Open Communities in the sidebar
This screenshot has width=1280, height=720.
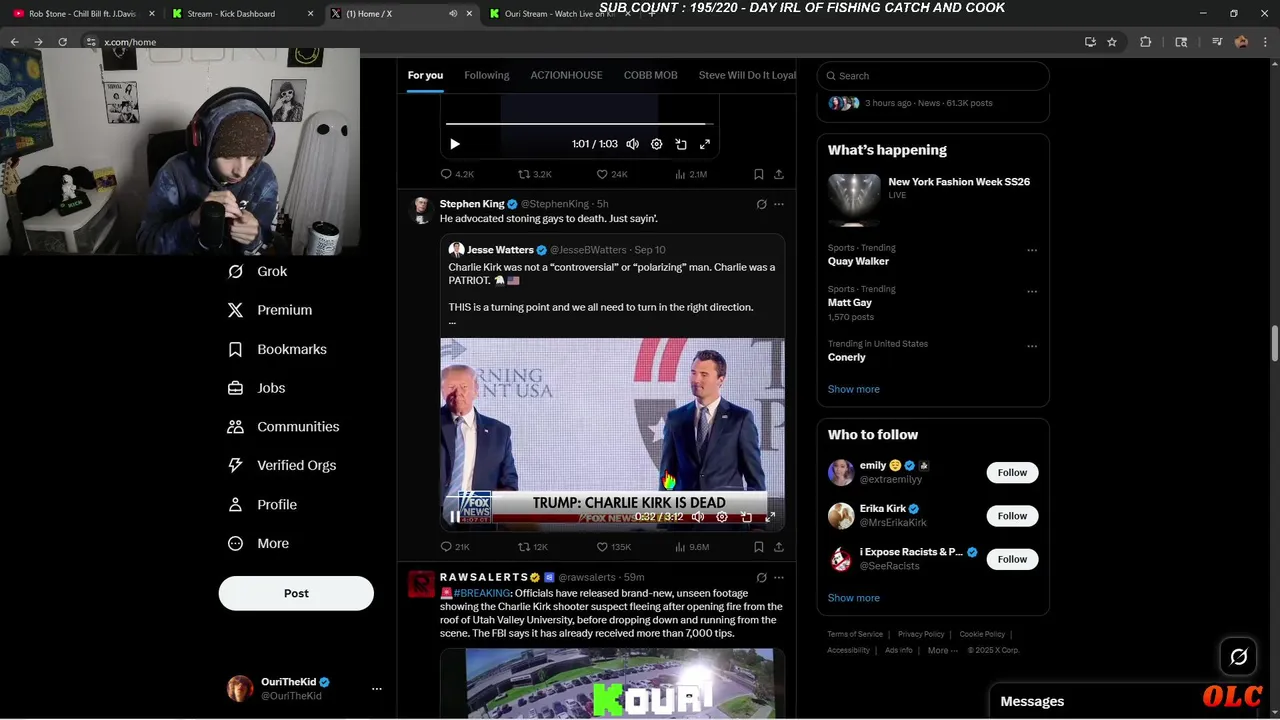tap(284, 426)
